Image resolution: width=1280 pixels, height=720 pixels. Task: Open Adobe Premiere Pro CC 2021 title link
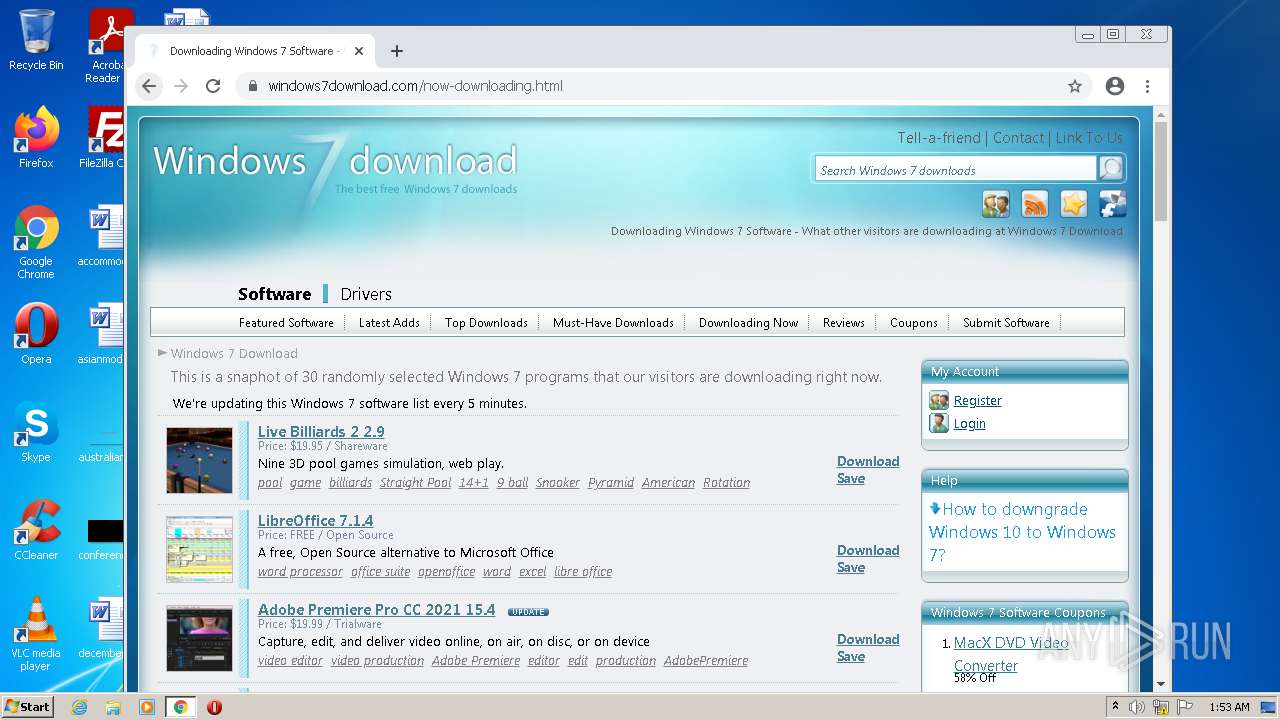point(376,610)
